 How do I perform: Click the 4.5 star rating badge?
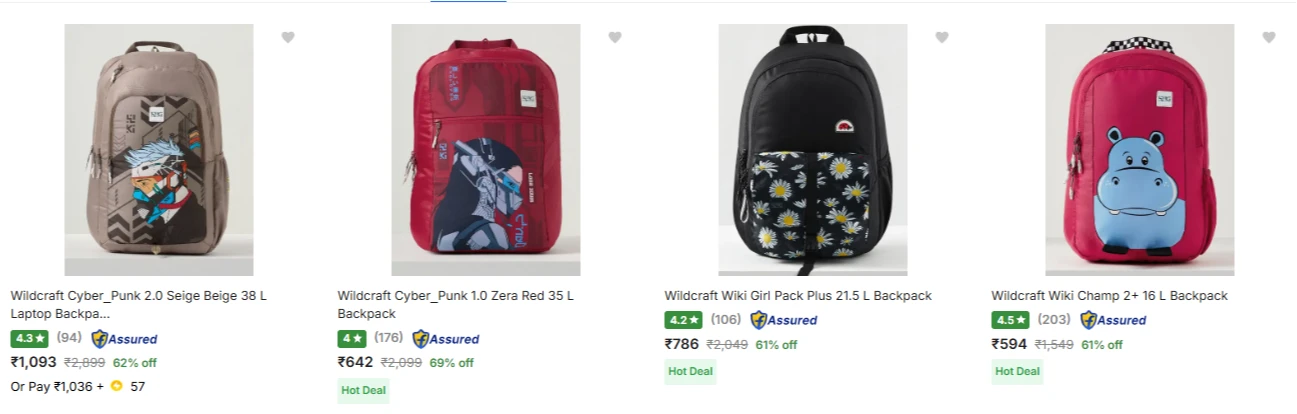(x=1010, y=321)
